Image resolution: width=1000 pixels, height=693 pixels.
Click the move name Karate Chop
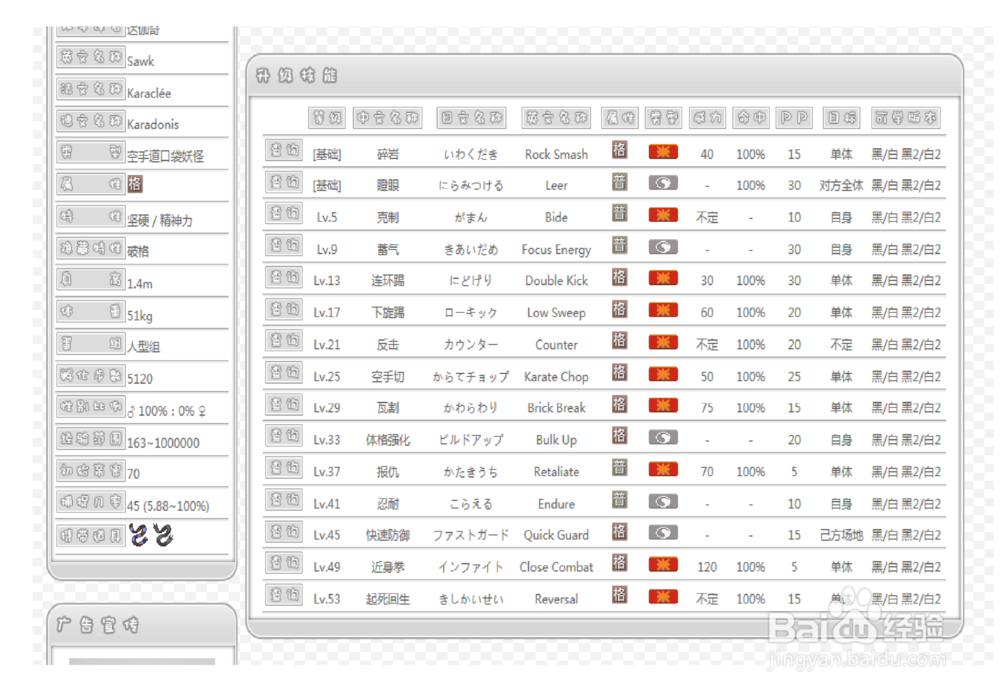(556, 377)
